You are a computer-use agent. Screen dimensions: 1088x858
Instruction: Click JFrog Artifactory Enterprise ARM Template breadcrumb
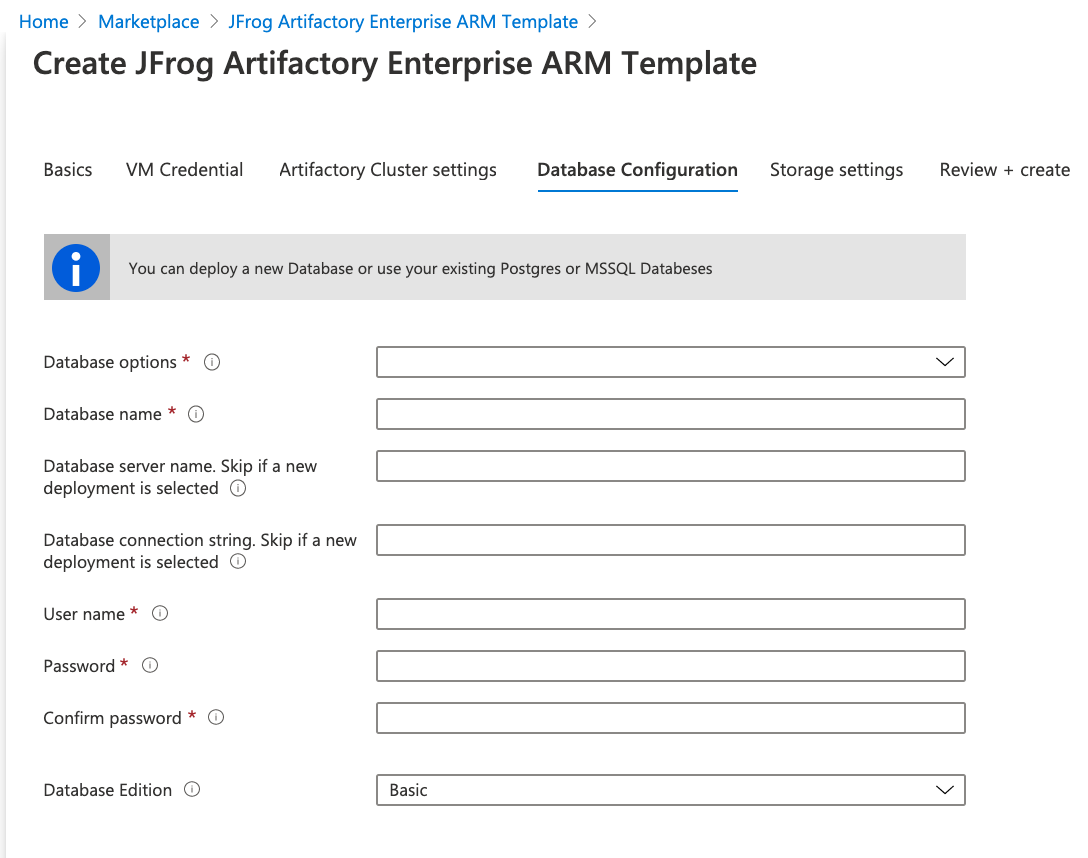click(x=403, y=22)
